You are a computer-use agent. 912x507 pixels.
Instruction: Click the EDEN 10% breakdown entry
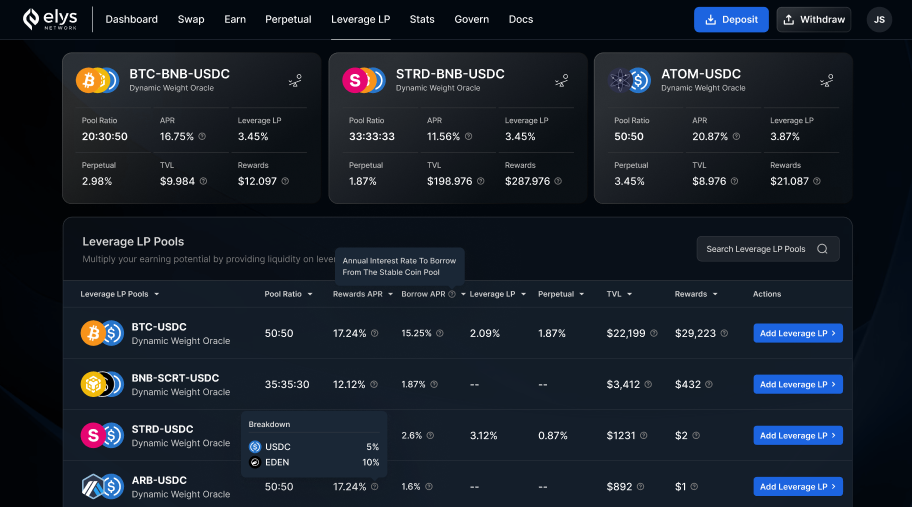[x=314, y=462]
